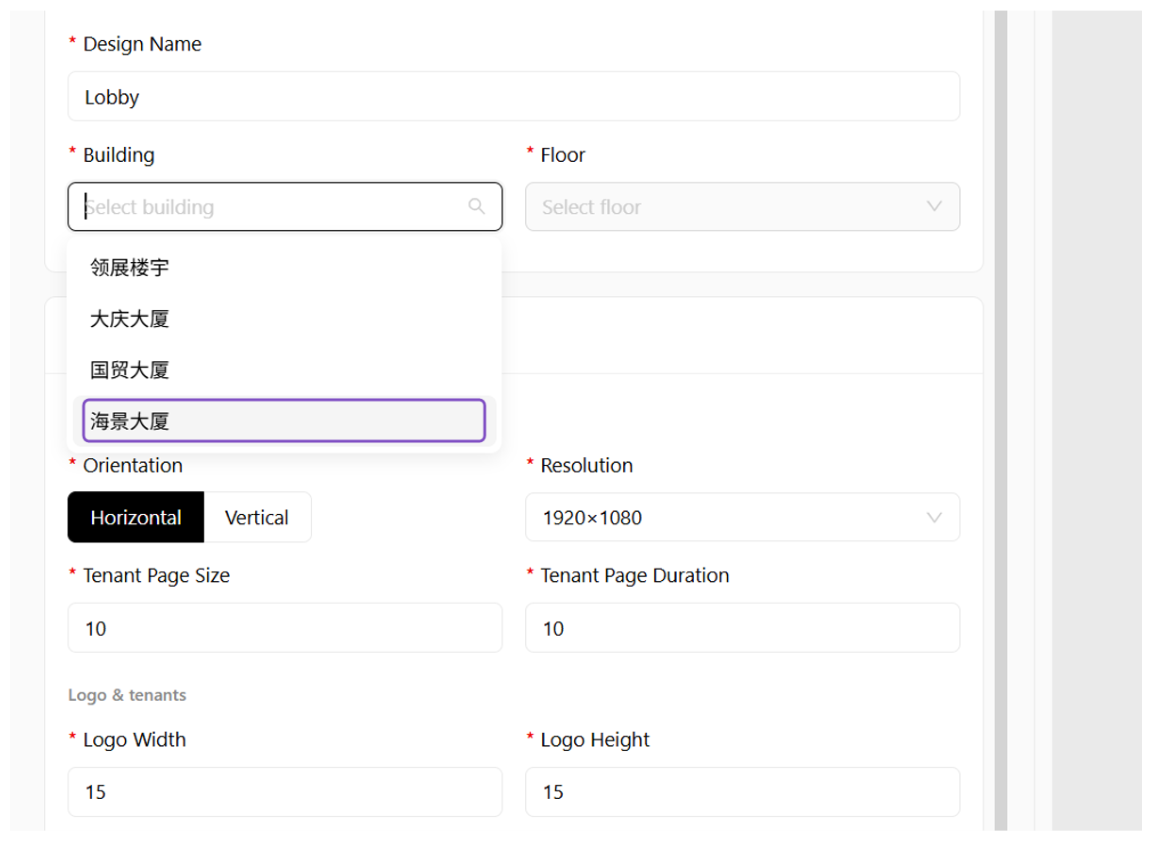The height and width of the screenshot is (841, 1152).
Task: Focus the Select building search box
Action: point(285,206)
